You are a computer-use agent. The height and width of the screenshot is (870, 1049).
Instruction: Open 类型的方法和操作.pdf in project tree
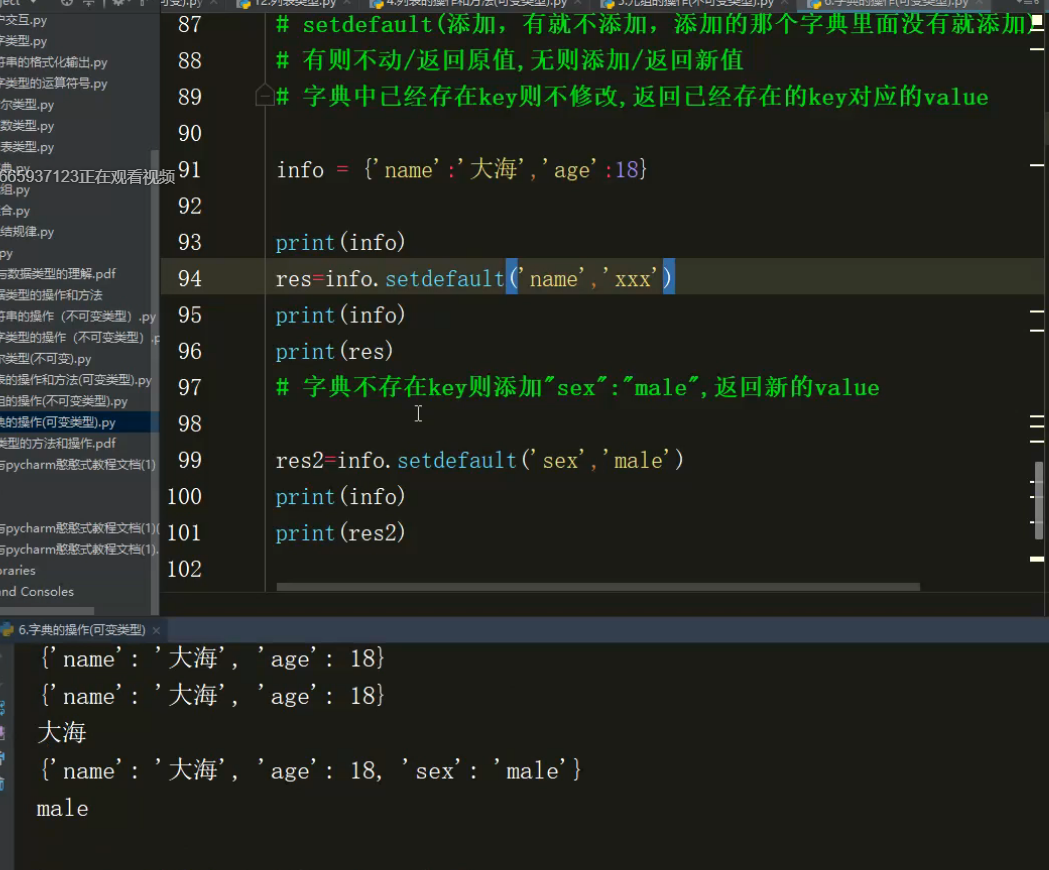58,444
